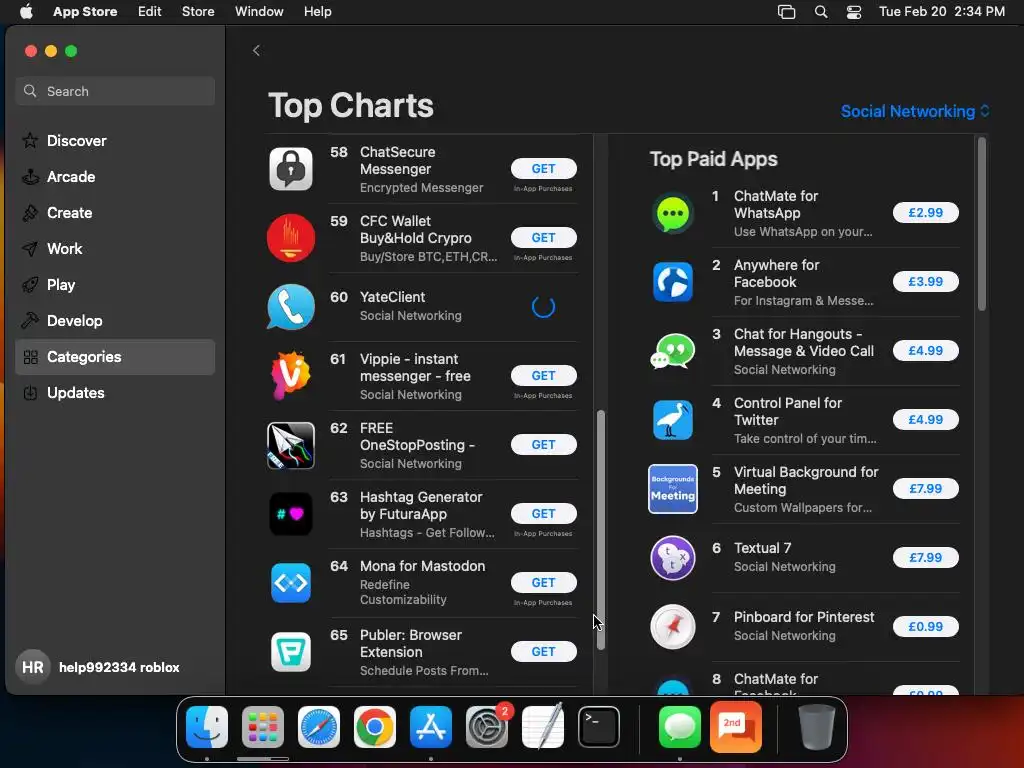Screen dimensions: 1024x768
Task: Open the Publer Browser Extension icon
Action: [x=291, y=652]
